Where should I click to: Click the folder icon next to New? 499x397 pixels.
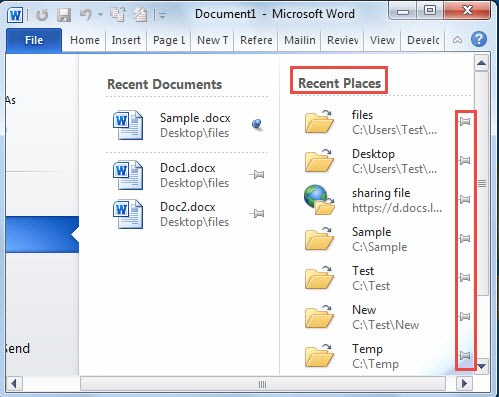[x=319, y=317]
